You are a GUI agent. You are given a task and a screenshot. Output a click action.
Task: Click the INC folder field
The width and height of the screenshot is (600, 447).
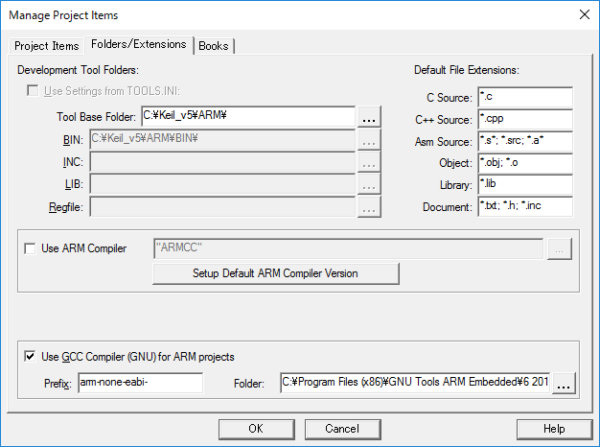pyautogui.click(x=222, y=162)
